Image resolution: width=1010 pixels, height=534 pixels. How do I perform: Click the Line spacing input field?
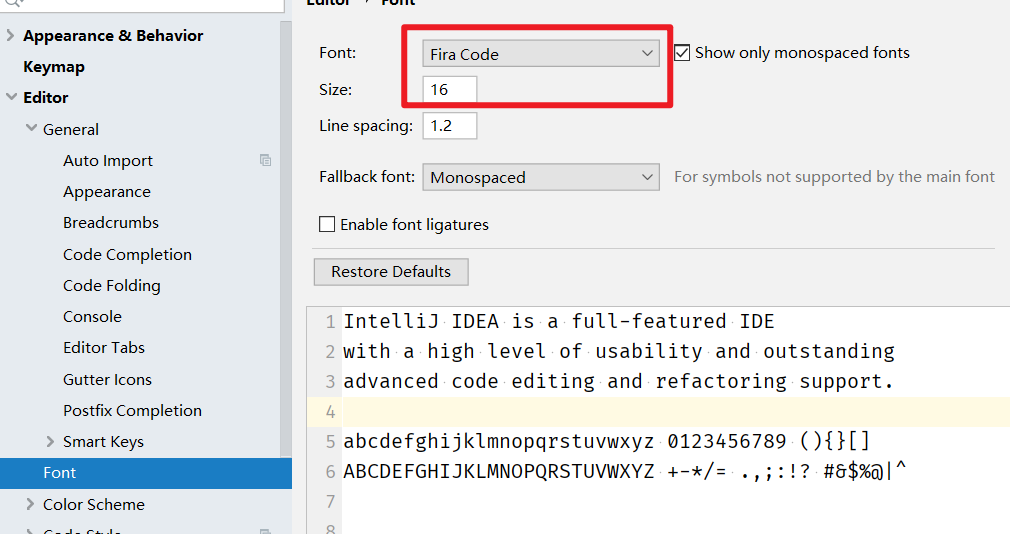point(450,126)
